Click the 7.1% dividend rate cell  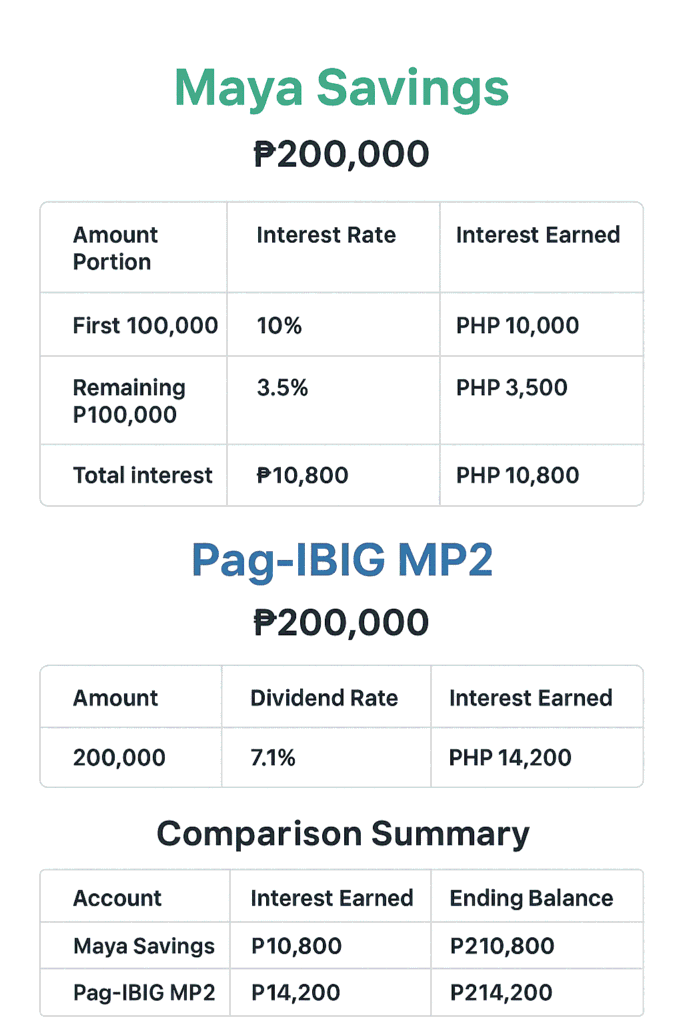[x=272, y=757]
